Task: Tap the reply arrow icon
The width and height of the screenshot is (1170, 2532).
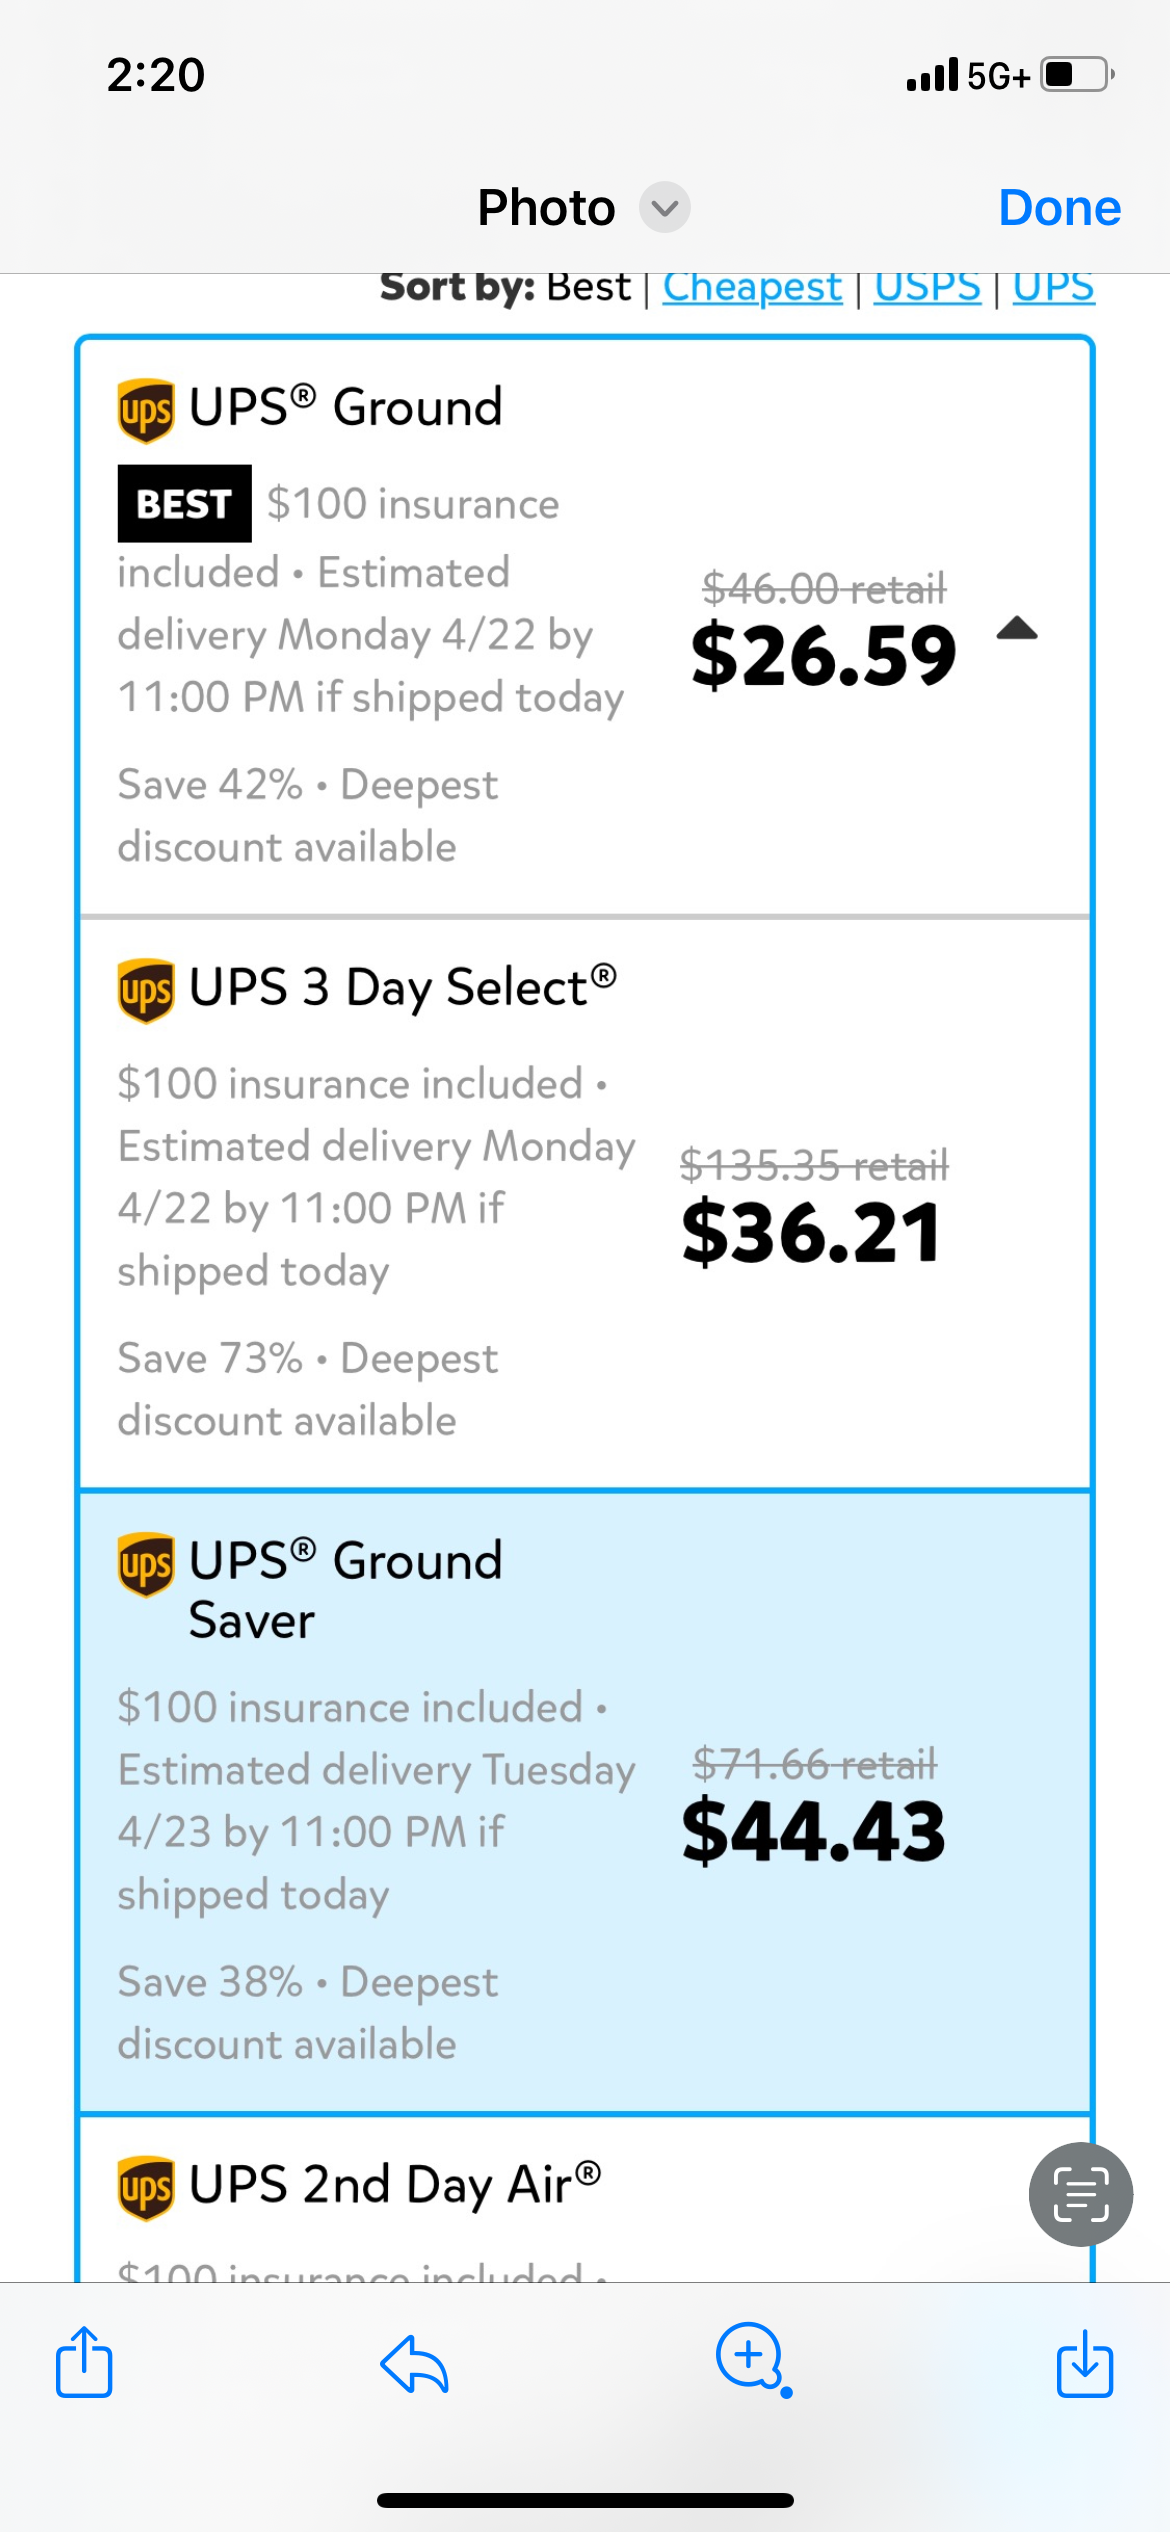Action: coord(414,2364)
